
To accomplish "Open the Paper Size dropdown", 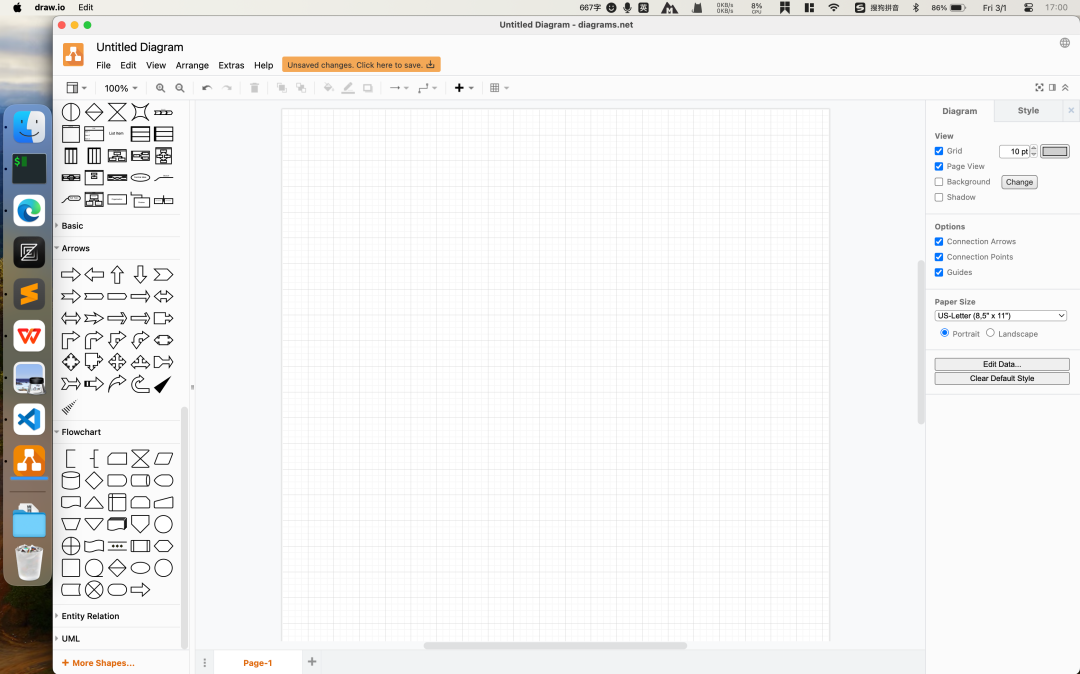I will (x=1000, y=316).
